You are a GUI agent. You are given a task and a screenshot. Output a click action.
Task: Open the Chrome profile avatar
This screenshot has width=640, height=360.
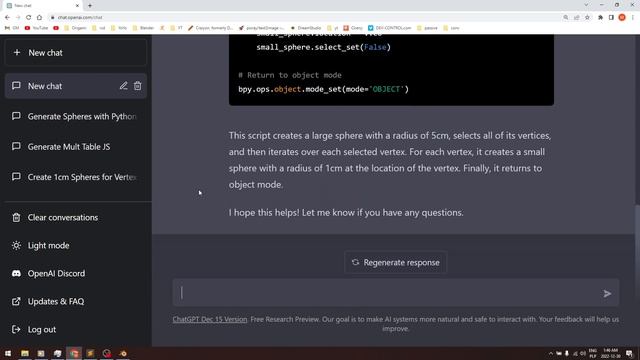(x=622, y=18)
